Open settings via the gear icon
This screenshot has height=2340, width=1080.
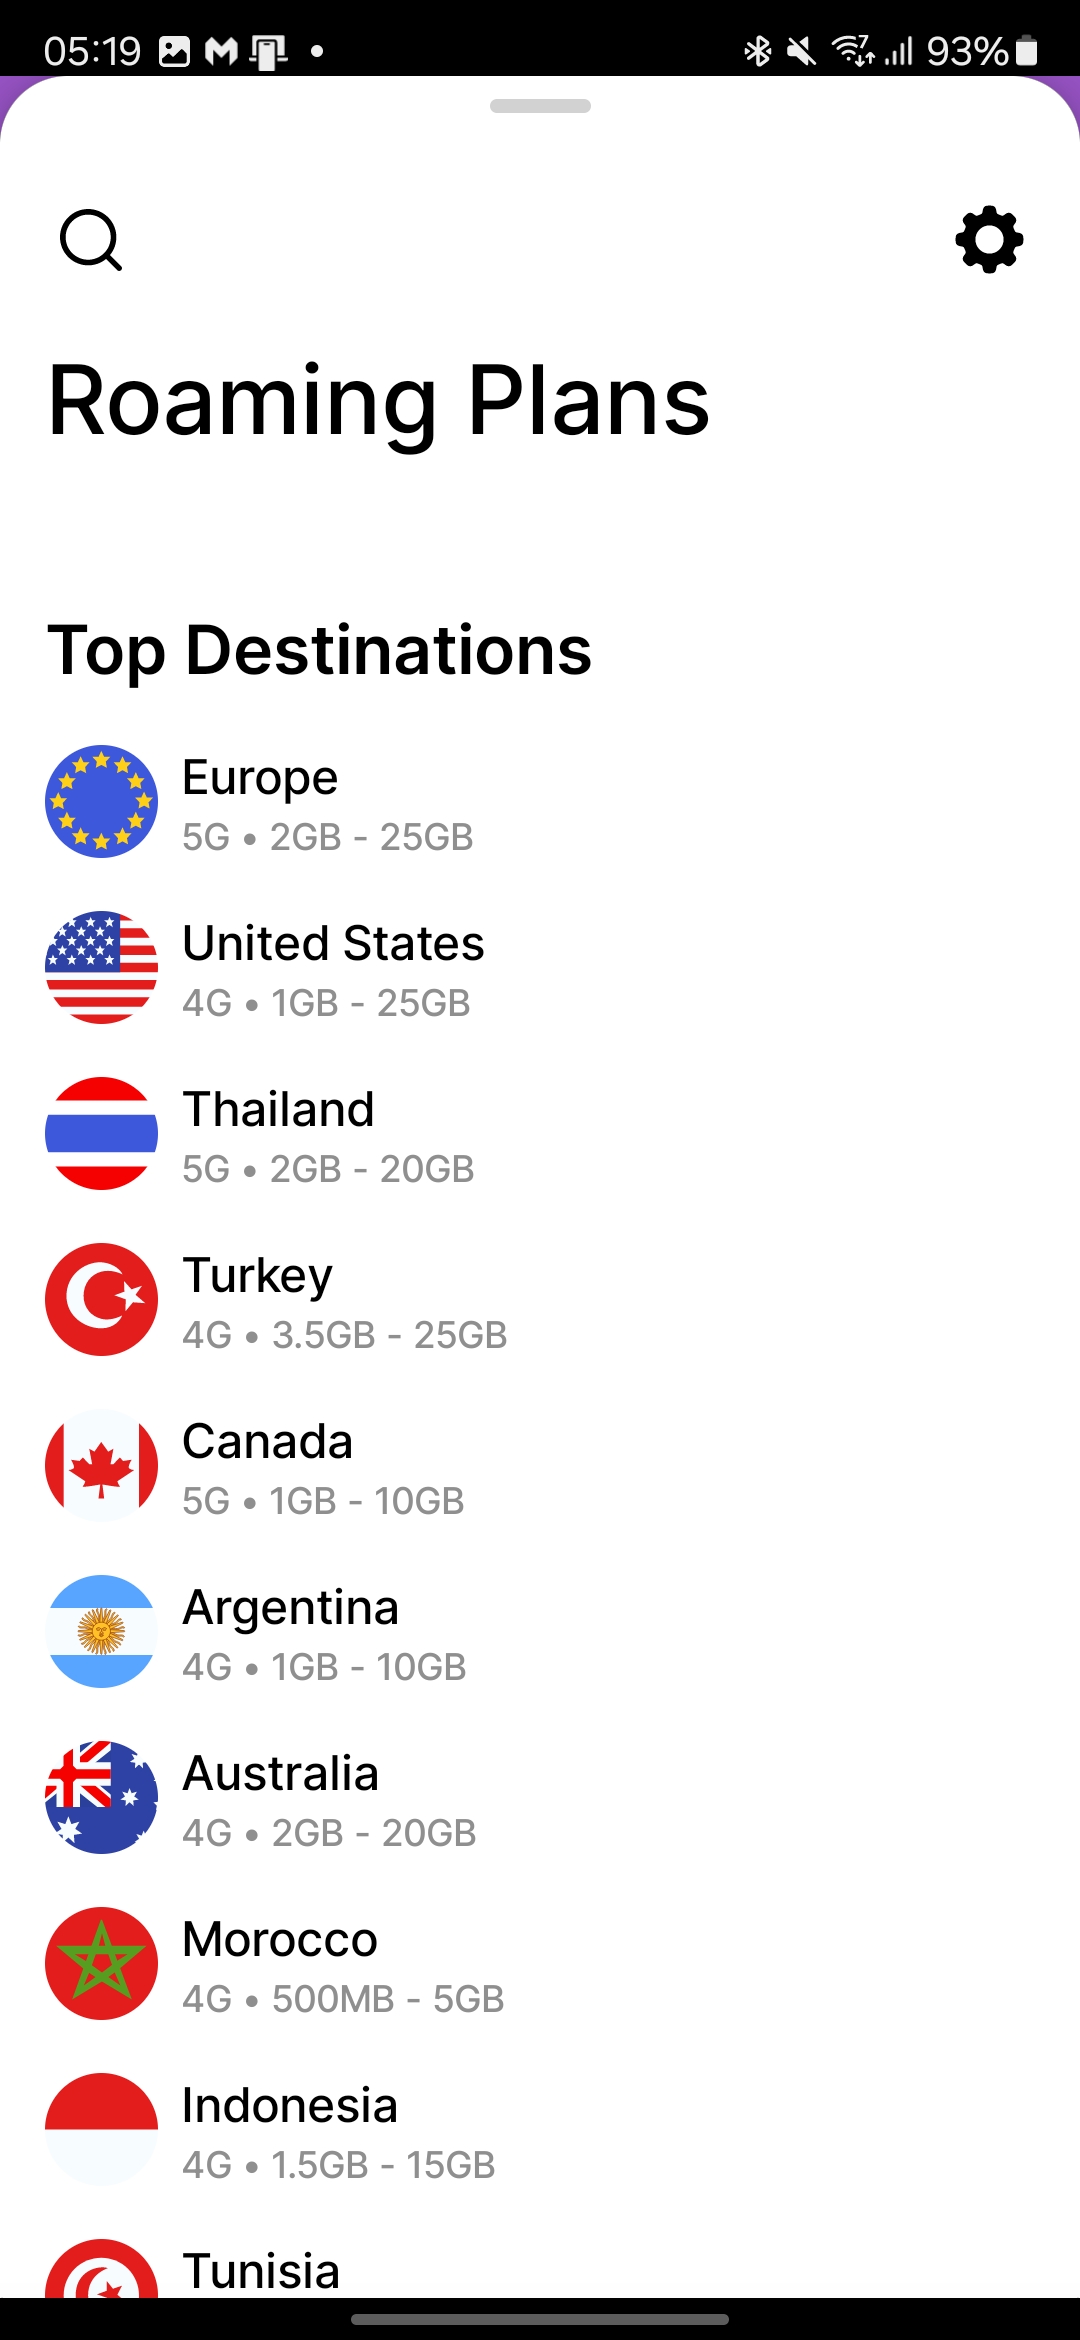[x=989, y=240]
